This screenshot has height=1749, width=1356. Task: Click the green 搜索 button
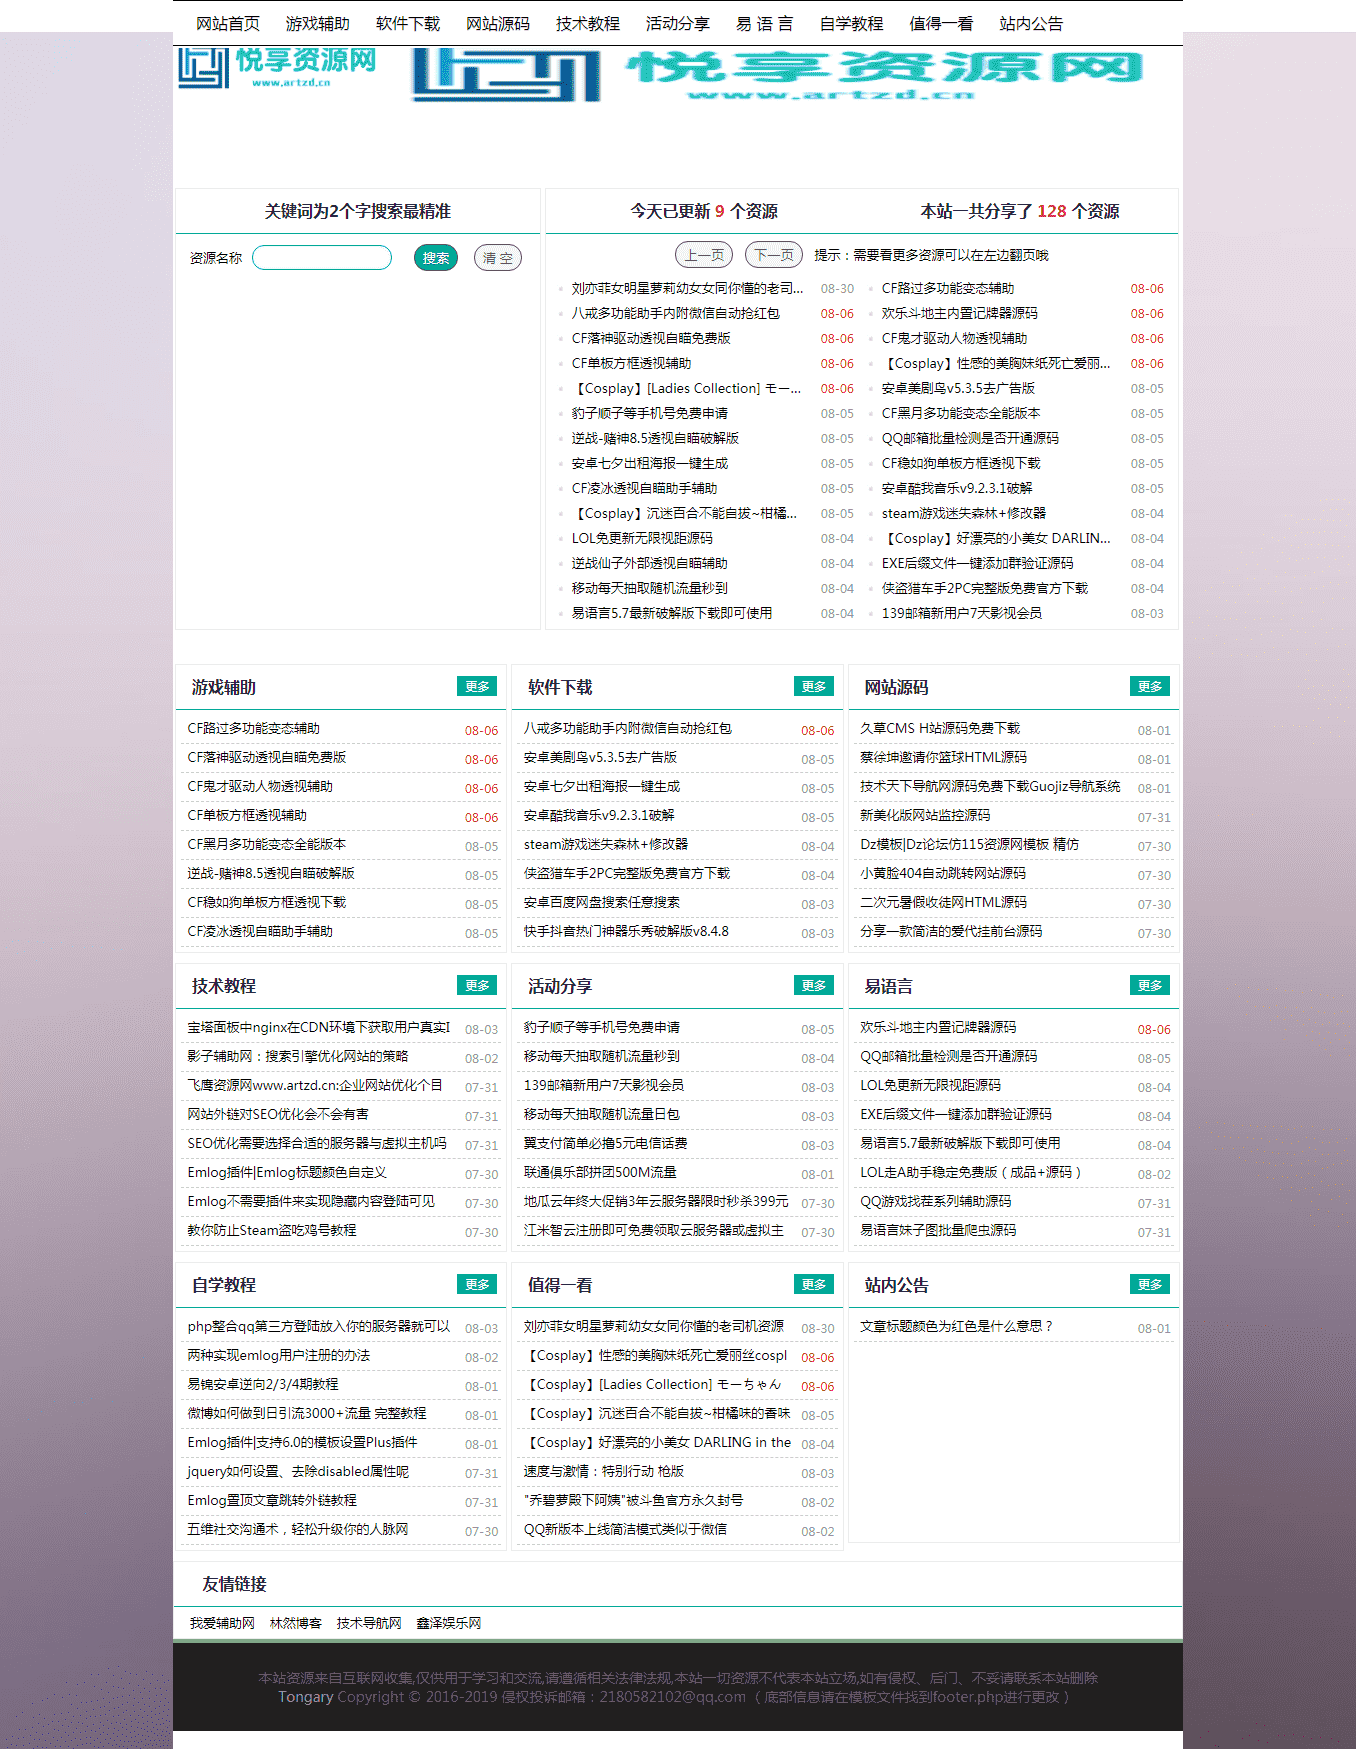point(436,258)
